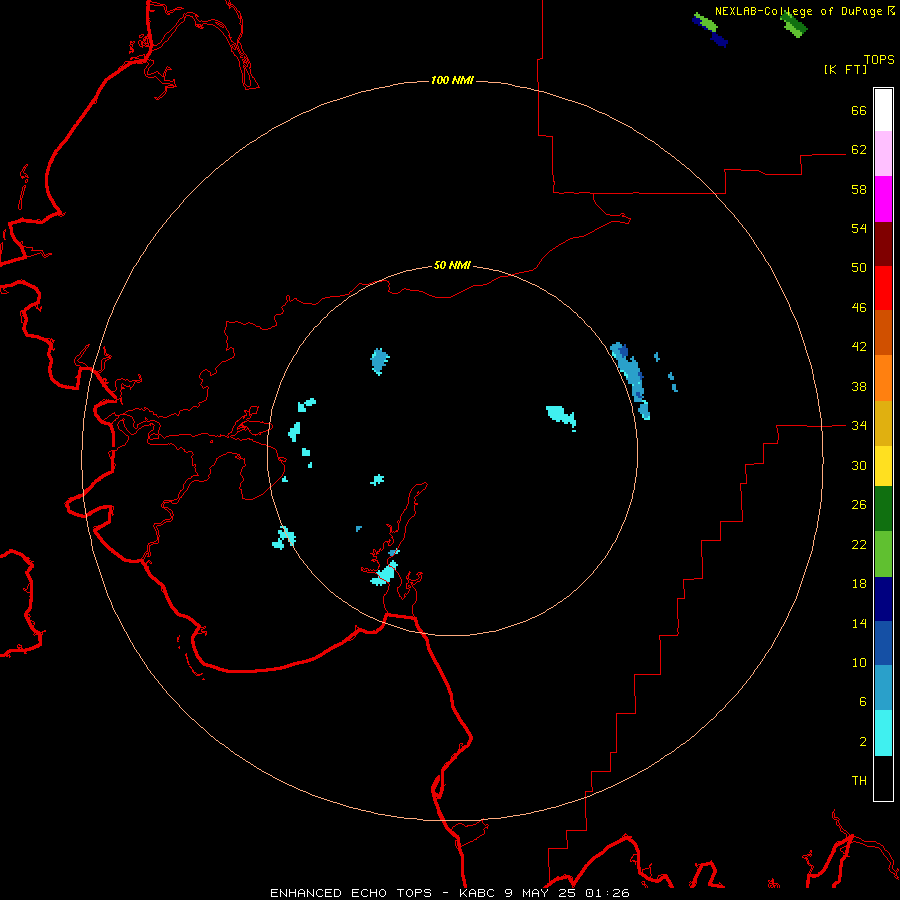The height and width of the screenshot is (900, 900).
Task: Click the dark red 54 kft swatch
Action: click(883, 243)
